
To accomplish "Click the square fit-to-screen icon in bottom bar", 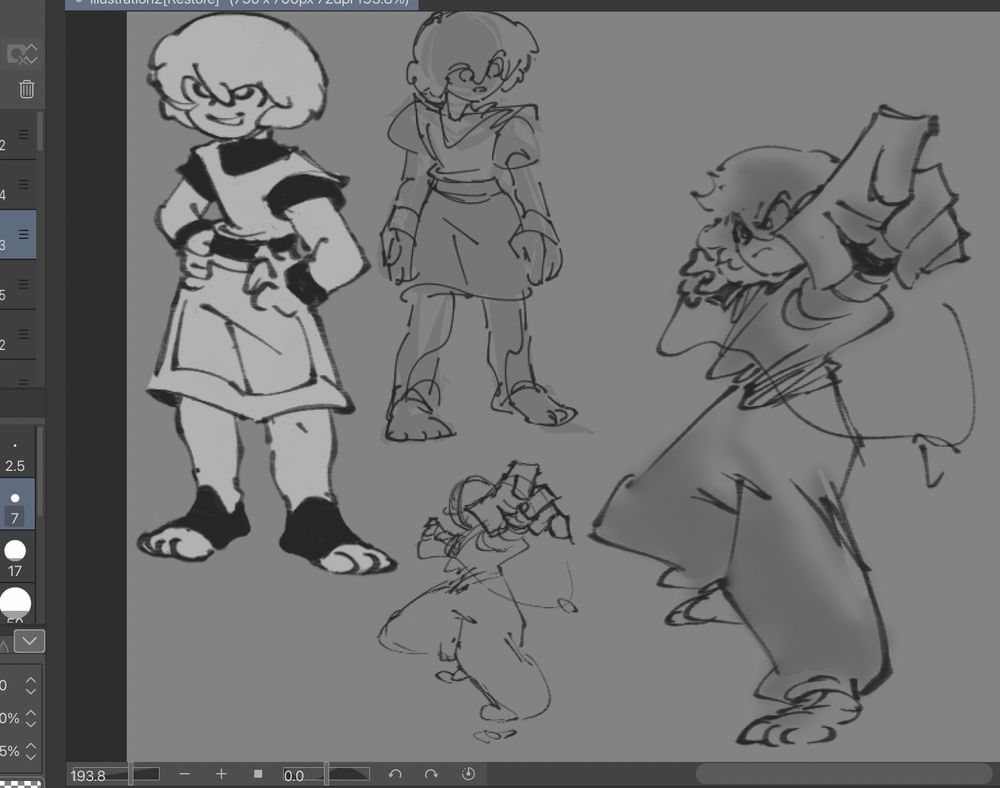I will point(258,774).
